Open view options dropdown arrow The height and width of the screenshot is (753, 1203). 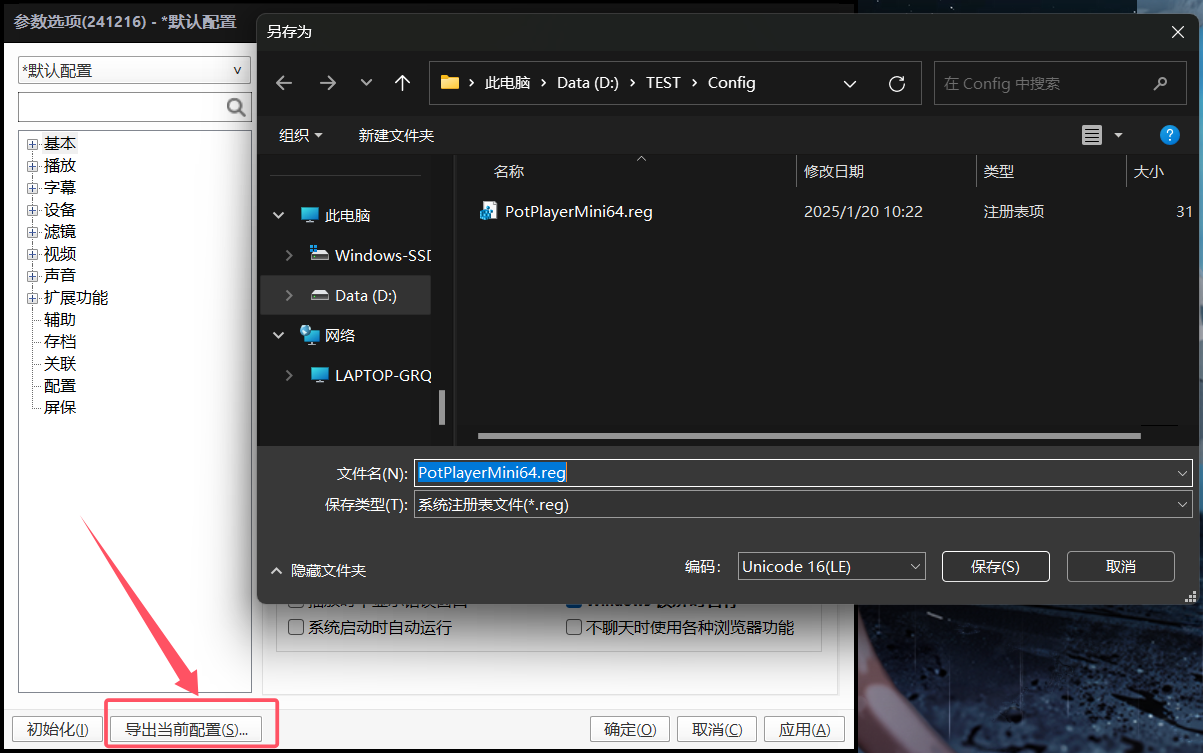[x=1118, y=135]
